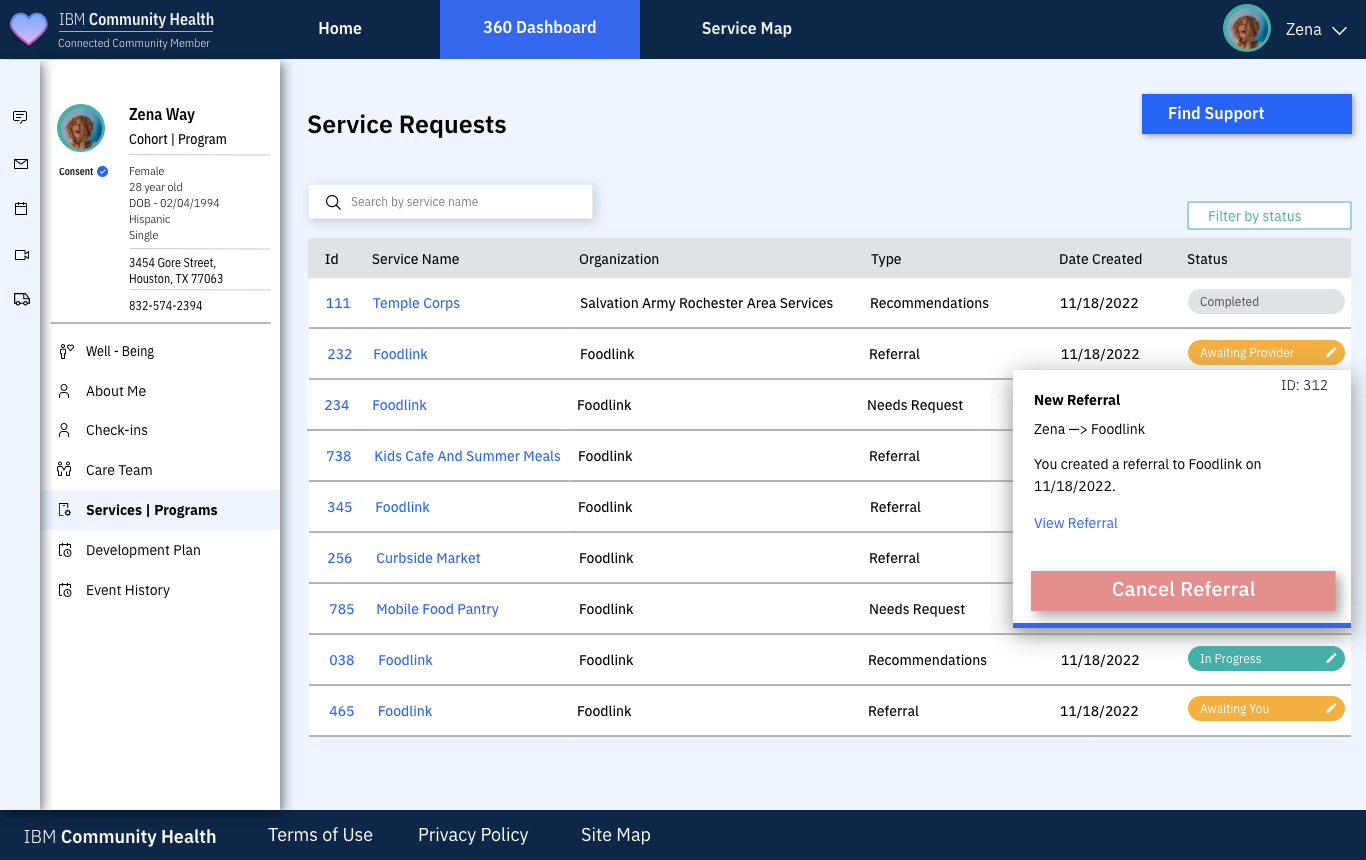Click Zena Way profile photo in sidebar
This screenshot has width=1366, height=860.
tap(81, 128)
